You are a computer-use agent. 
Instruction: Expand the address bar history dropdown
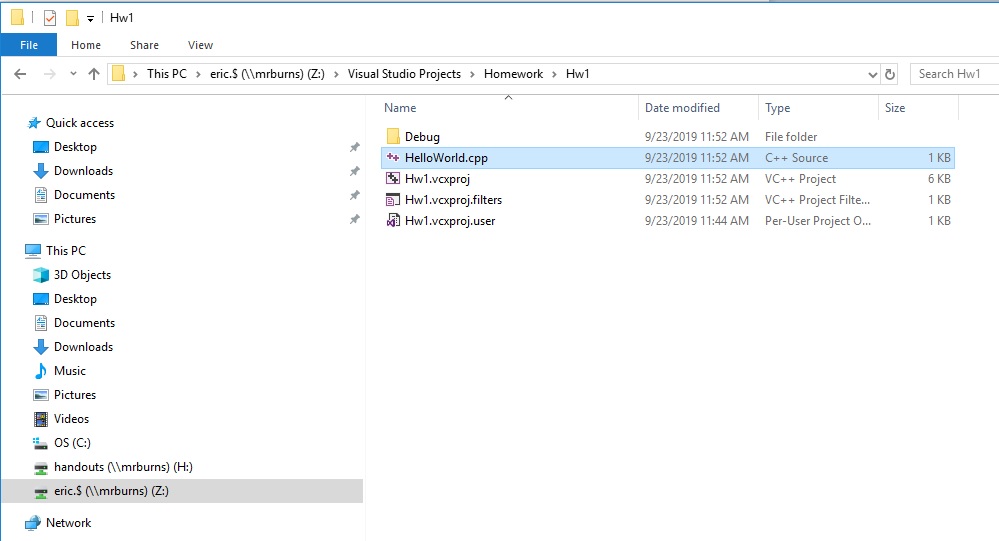point(872,75)
